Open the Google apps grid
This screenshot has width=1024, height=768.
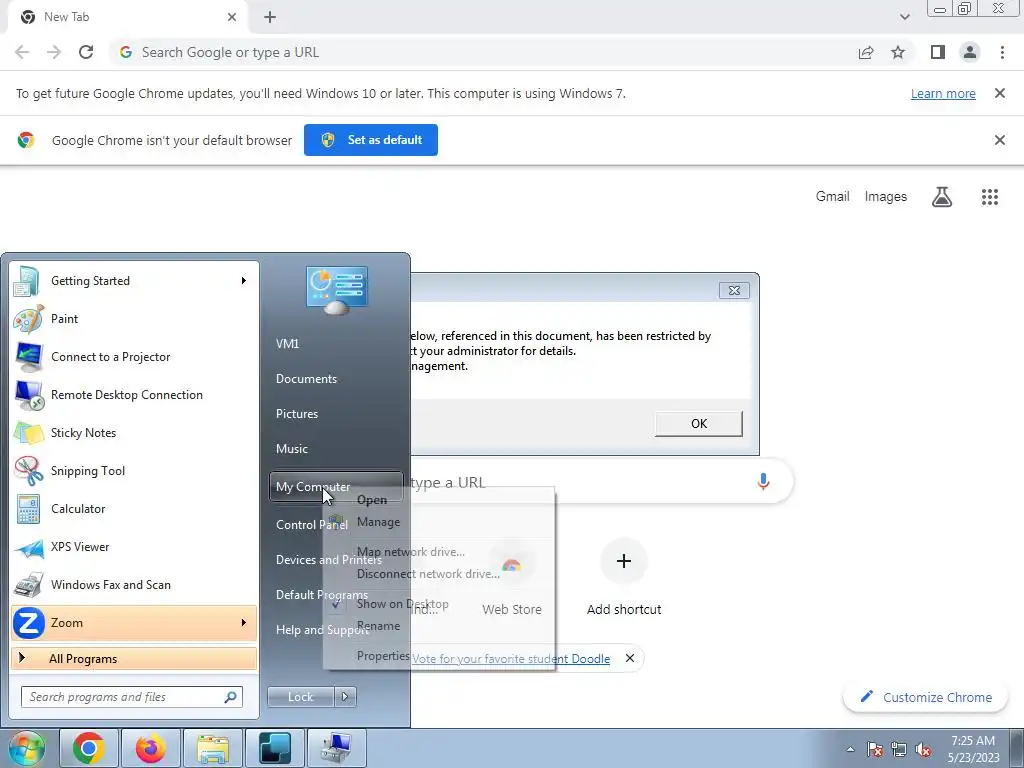pyautogui.click(x=990, y=197)
